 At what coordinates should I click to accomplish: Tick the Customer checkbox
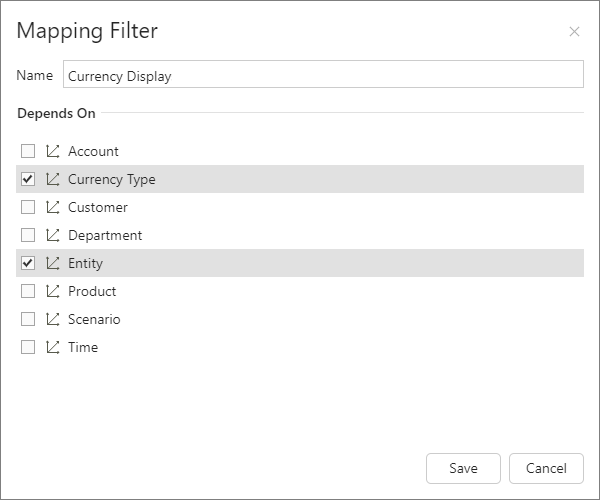(28, 207)
